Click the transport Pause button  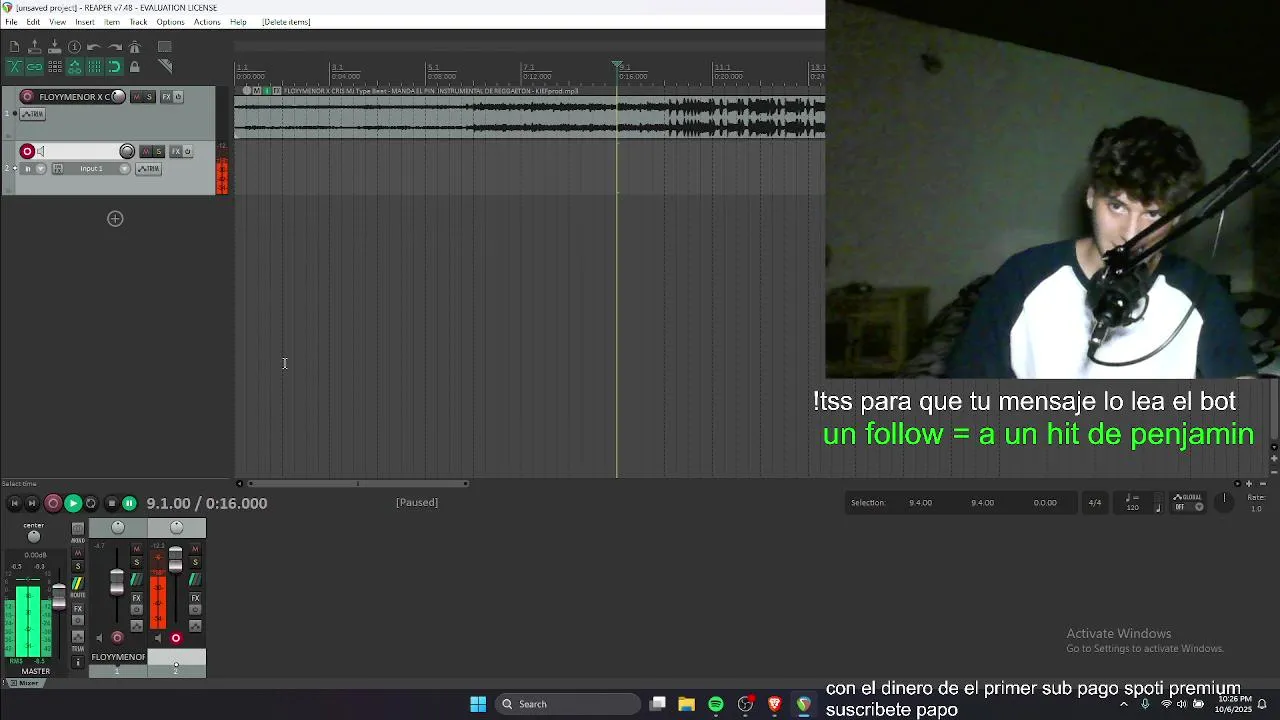[x=130, y=503]
